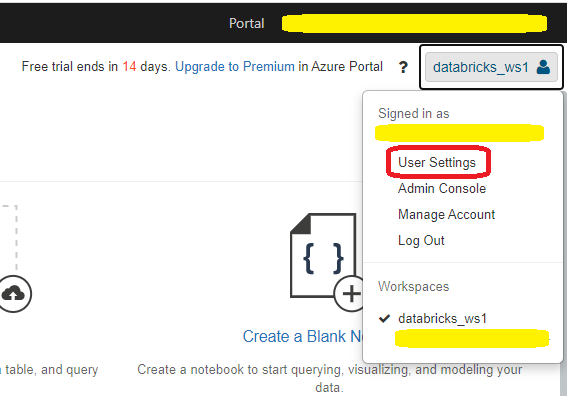Click the curly braces notebook icon

tap(323, 256)
